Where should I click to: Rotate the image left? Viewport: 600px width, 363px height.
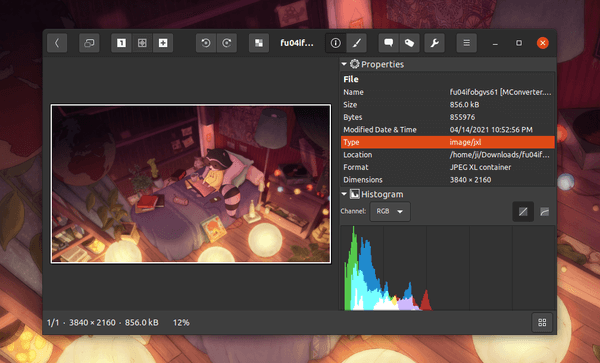coord(206,43)
